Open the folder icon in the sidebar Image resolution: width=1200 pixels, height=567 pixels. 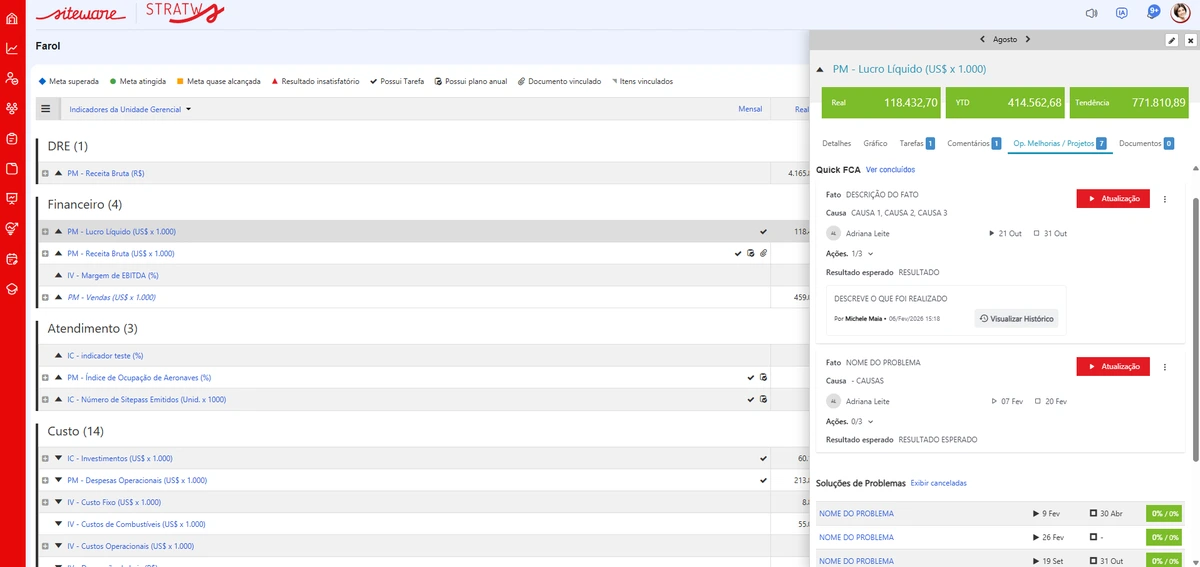(x=12, y=168)
